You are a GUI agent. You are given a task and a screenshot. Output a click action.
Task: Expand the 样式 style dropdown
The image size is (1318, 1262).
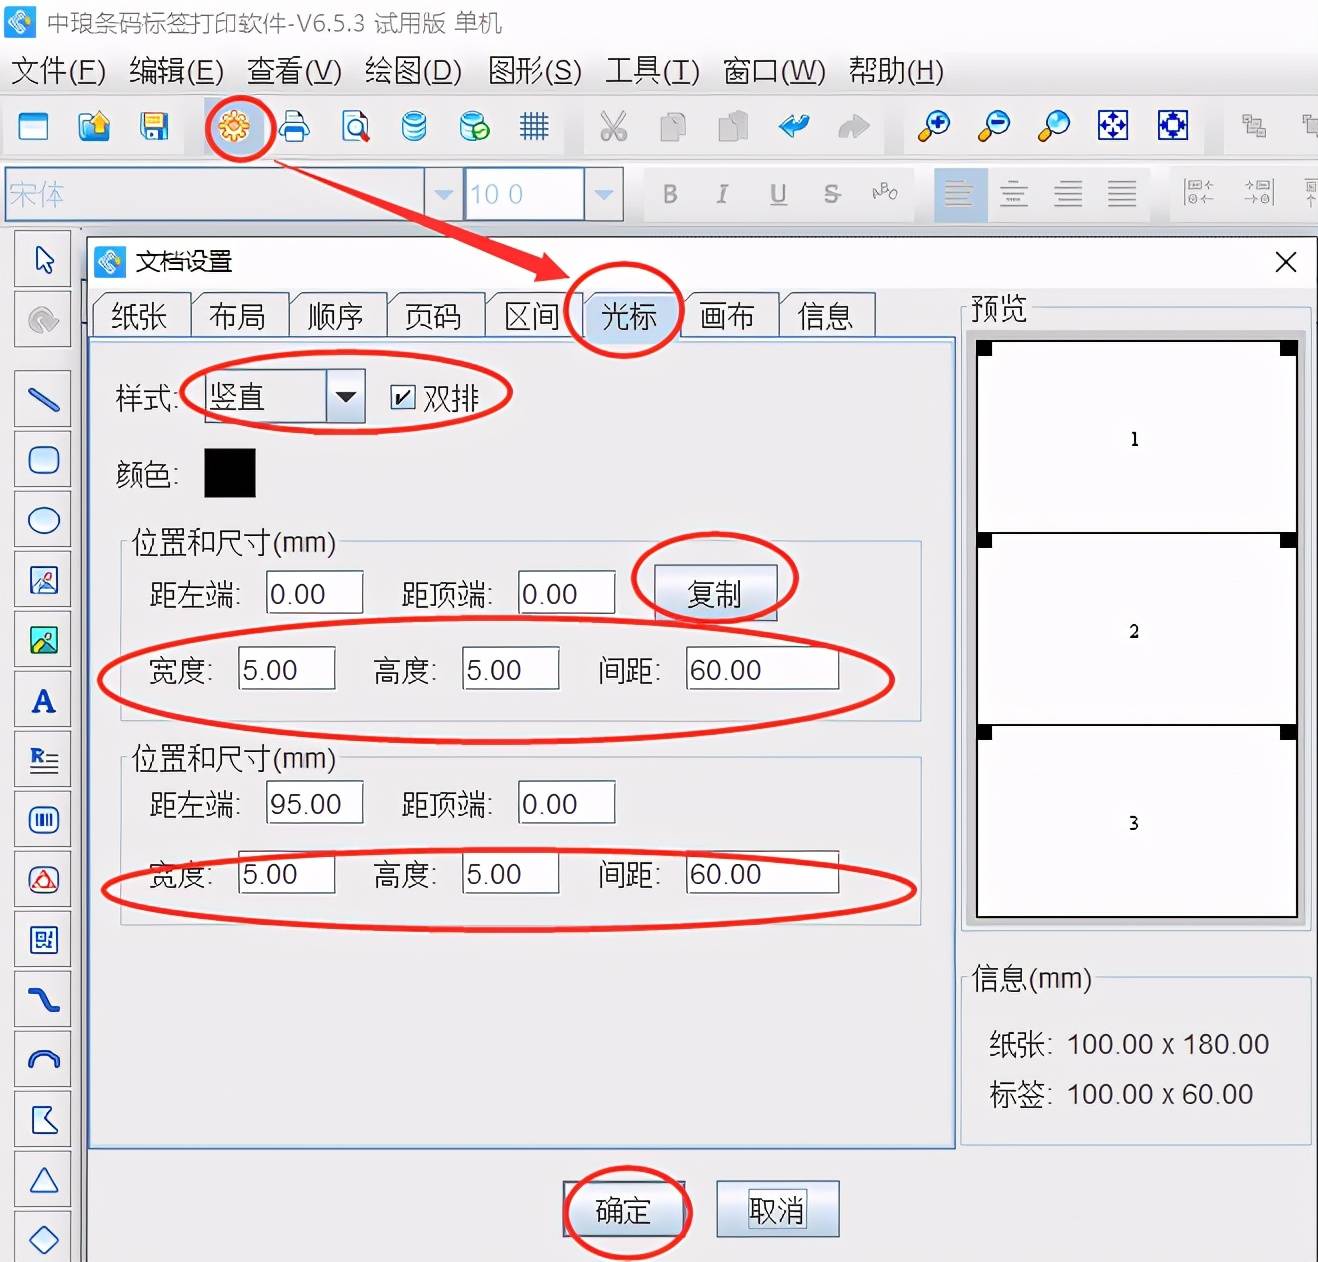[x=345, y=397]
